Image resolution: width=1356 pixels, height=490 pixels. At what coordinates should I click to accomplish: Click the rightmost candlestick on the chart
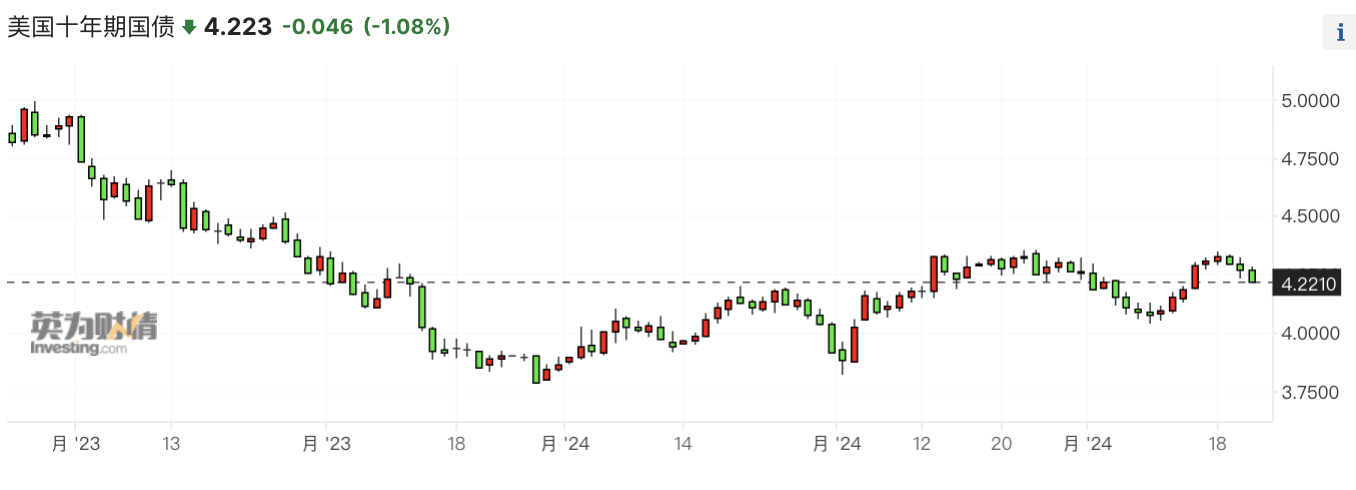1252,275
